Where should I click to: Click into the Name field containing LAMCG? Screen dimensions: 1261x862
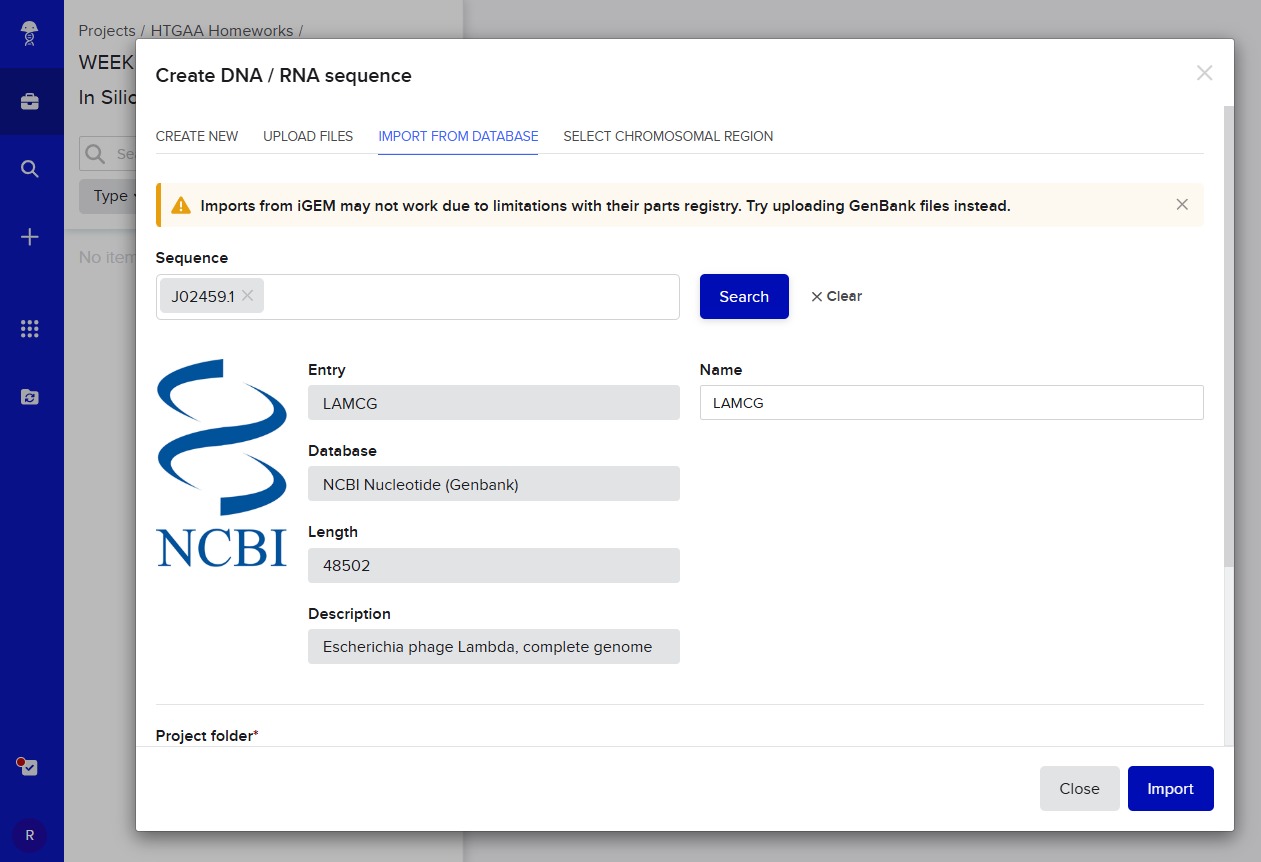(950, 403)
